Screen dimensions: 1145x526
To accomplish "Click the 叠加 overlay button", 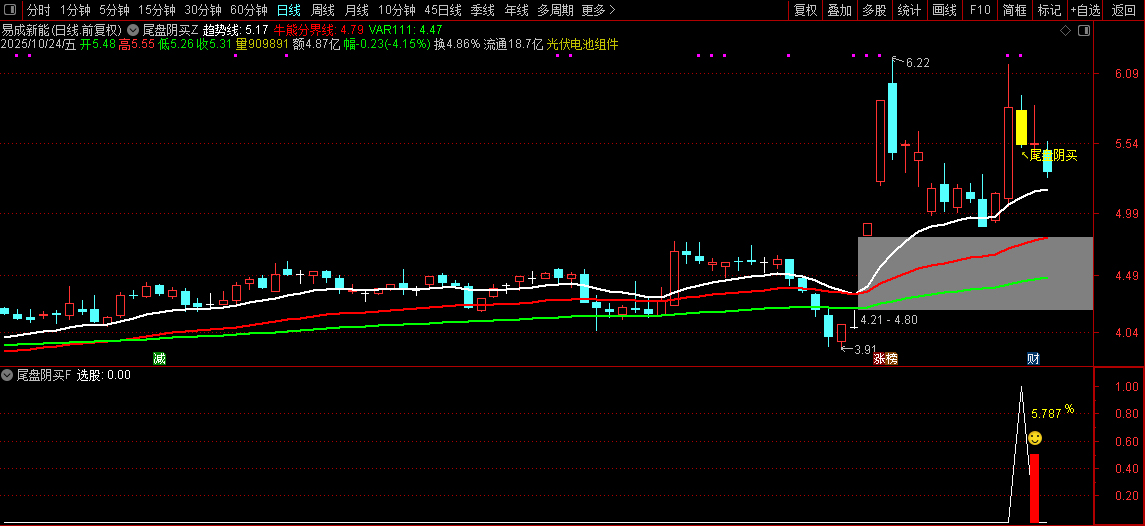I will coord(839,10).
